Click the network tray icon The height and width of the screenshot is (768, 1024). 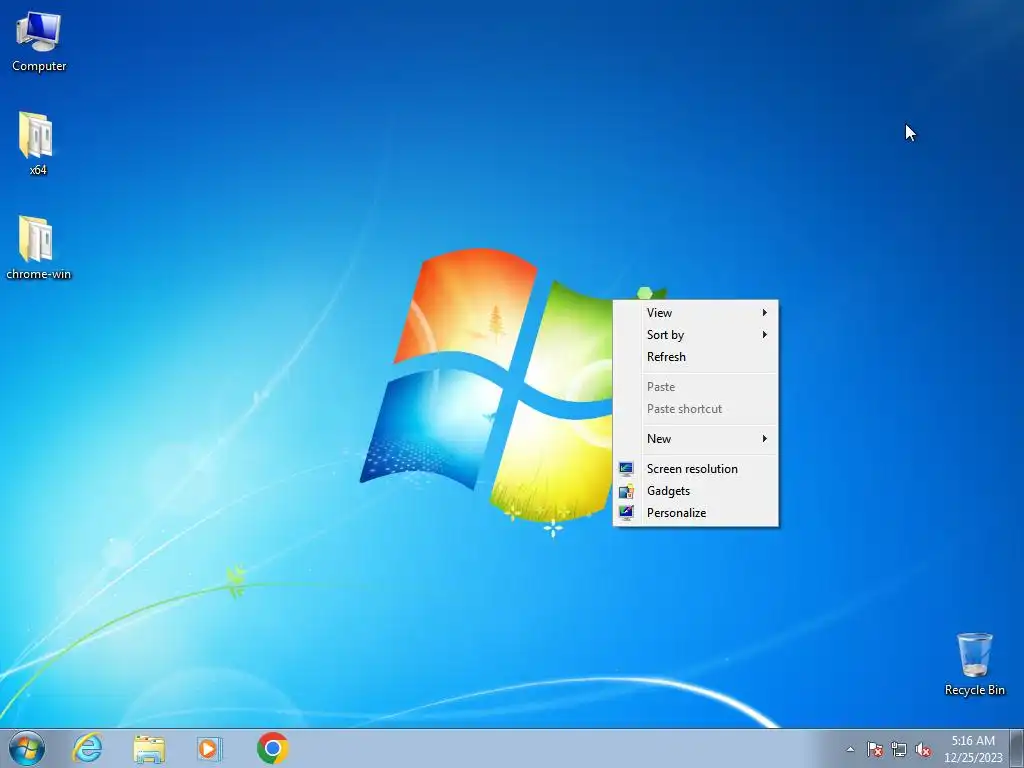(x=899, y=749)
